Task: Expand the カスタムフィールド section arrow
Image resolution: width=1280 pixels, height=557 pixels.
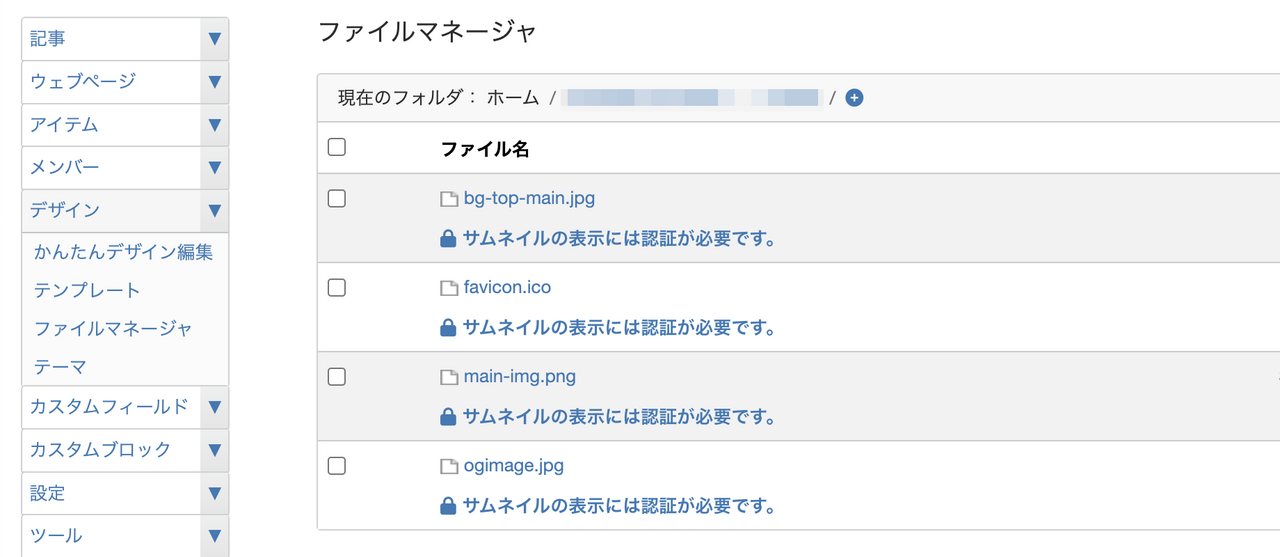Action: (x=214, y=407)
